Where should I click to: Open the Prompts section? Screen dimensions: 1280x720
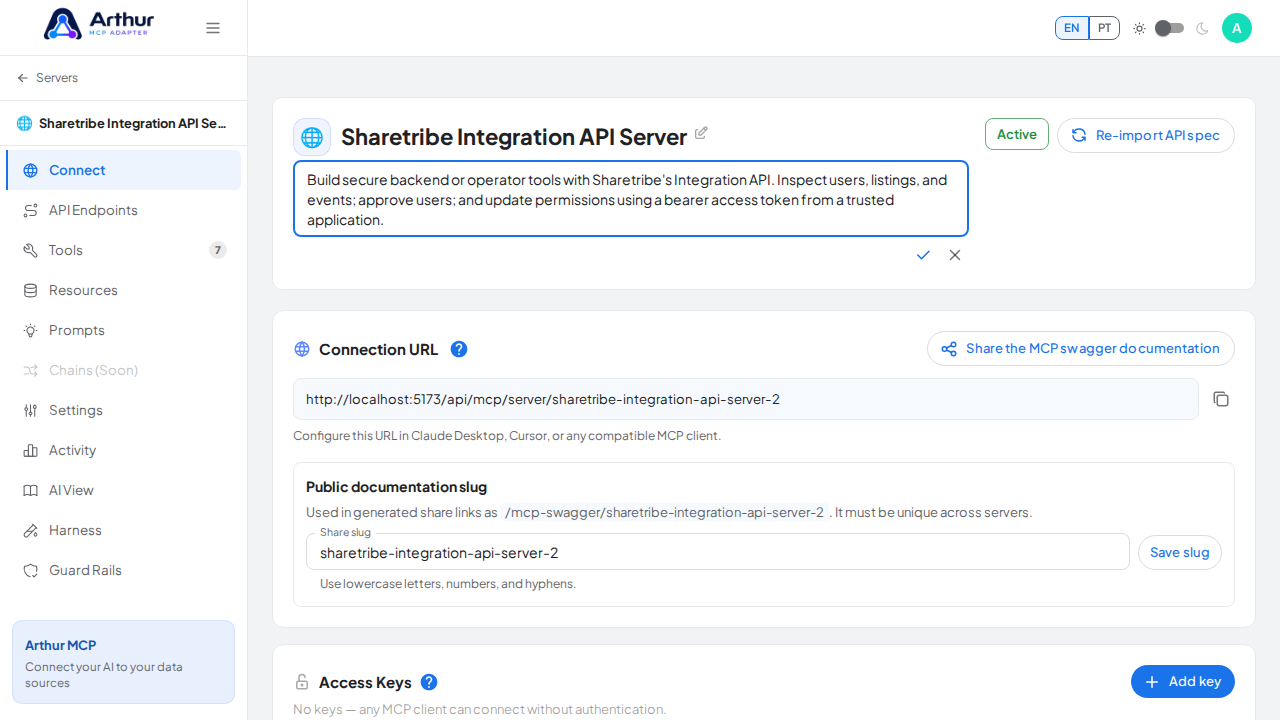[x=124, y=330]
